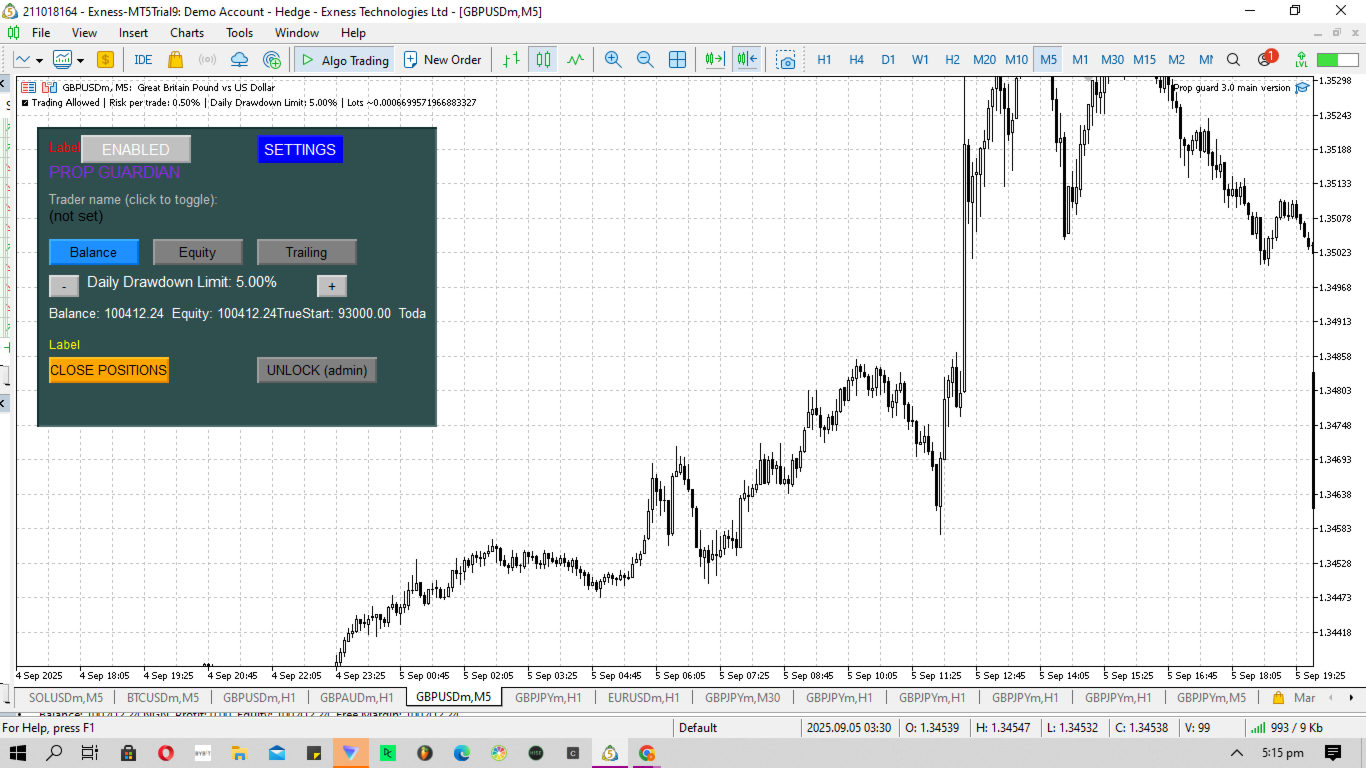The image size is (1366, 768).
Task: Open chart type dropdown arrow
Action: tap(39, 60)
